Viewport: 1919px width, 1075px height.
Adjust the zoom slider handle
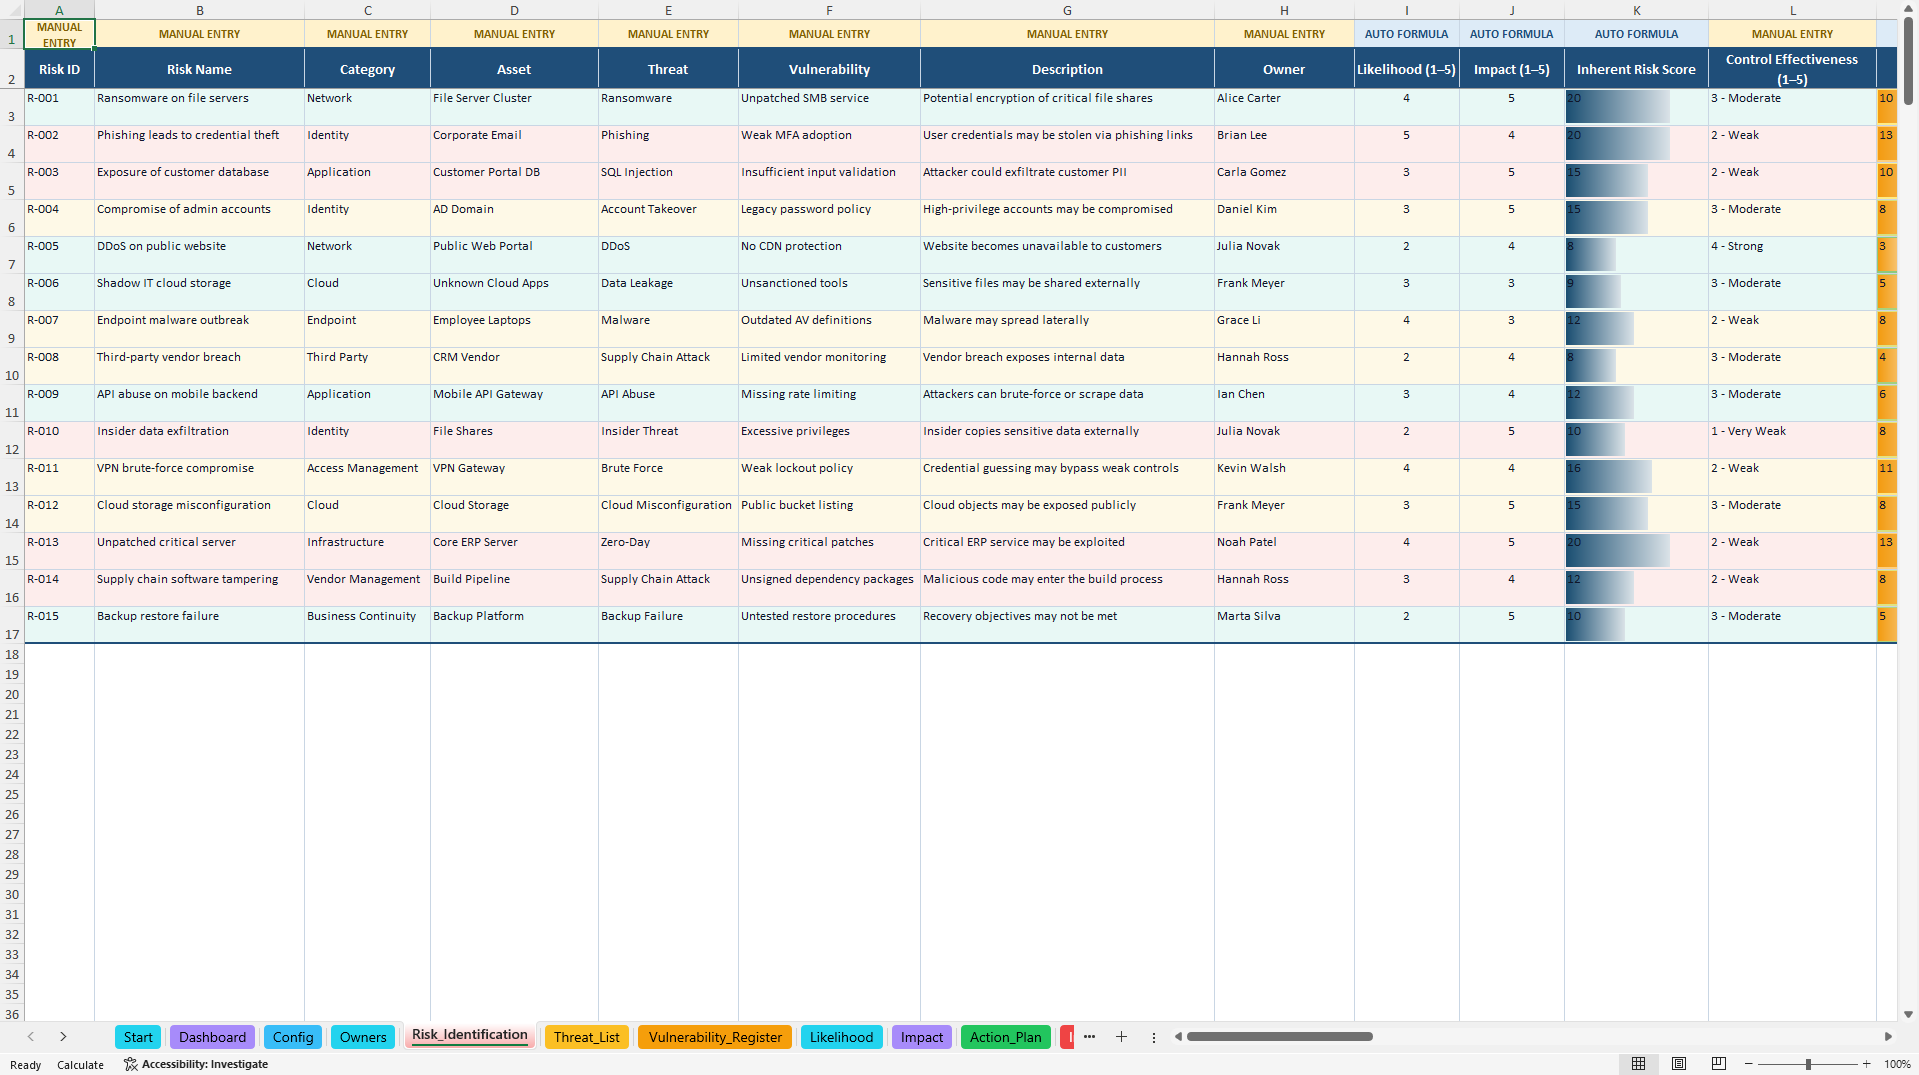(x=1808, y=1064)
